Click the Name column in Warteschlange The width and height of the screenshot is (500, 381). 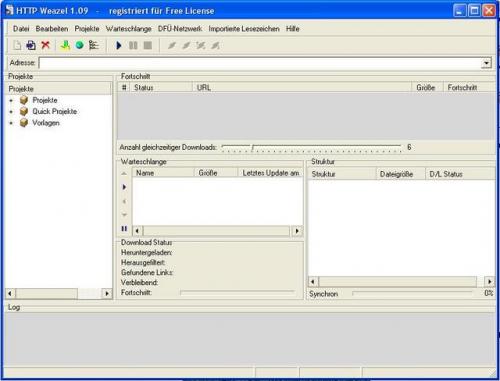point(163,173)
